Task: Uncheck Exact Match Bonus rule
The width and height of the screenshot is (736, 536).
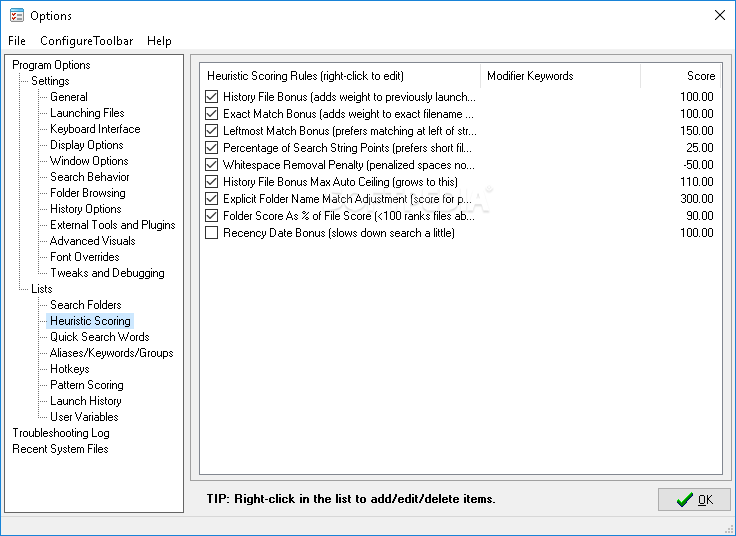Action: click(212, 114)
